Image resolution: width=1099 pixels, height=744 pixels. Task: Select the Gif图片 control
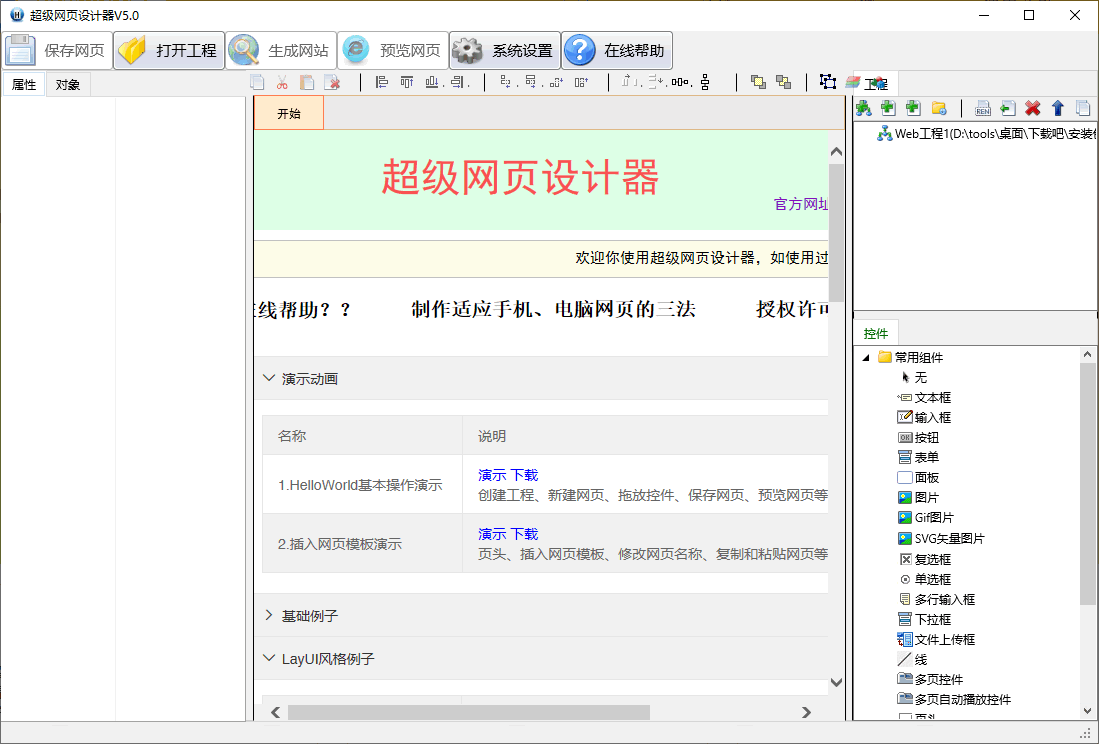pos(926,518)
